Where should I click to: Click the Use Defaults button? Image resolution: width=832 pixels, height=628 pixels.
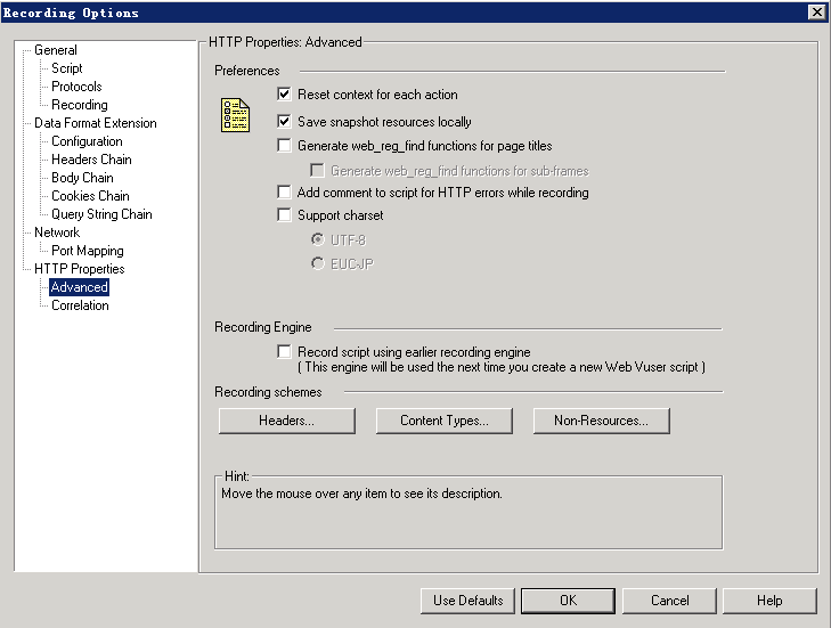click(467, 600)
